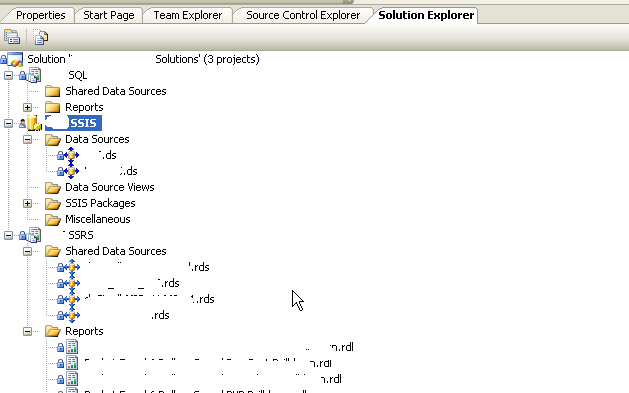Click first .ds data source icon
Viewport: 629px width, 393px height.
(x=71, y=155)
